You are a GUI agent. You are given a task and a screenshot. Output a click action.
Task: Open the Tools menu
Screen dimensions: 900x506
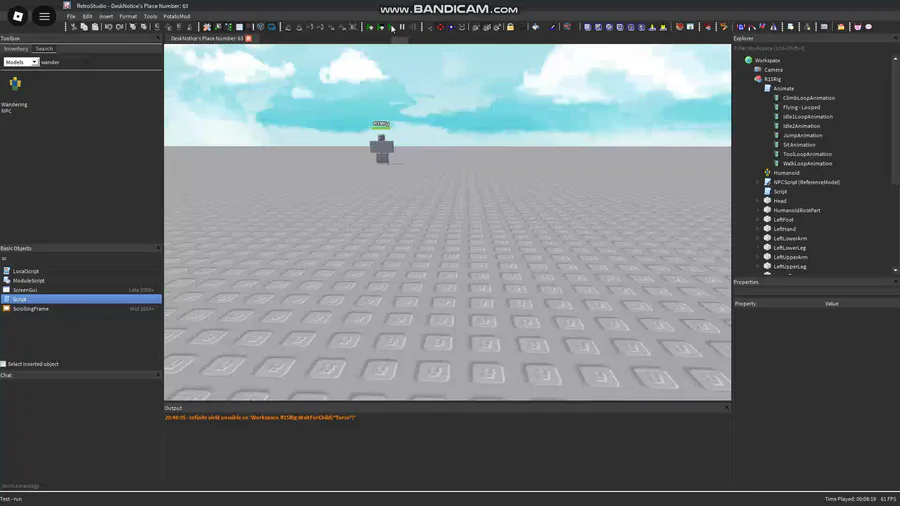(150, 17)
